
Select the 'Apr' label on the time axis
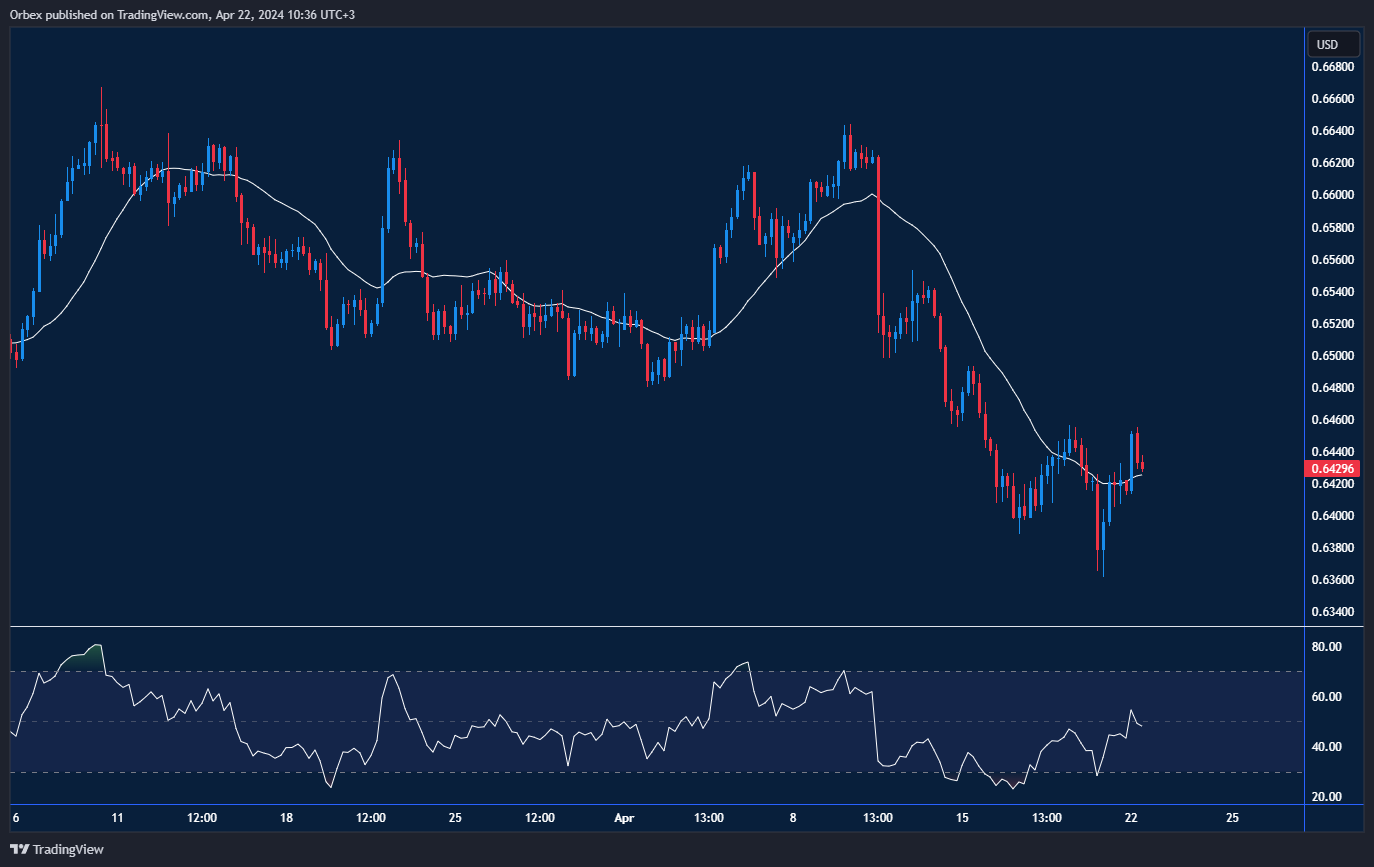pyautogui.click(x=623, y=817)
